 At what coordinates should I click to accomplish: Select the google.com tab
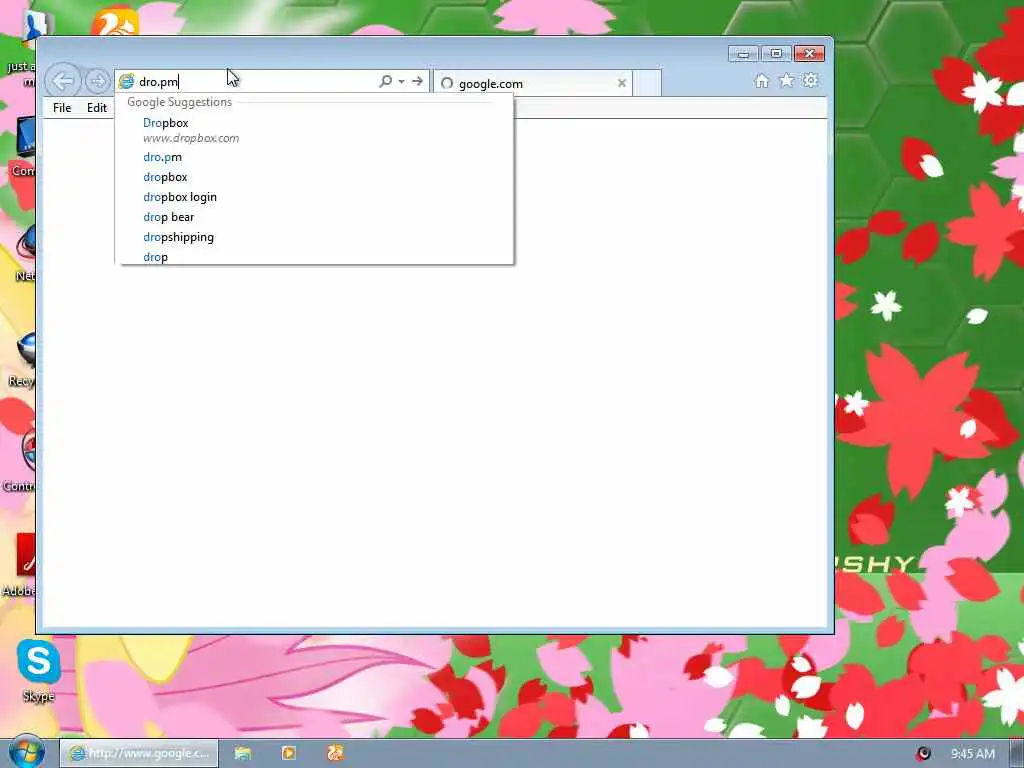coord(532,84)
